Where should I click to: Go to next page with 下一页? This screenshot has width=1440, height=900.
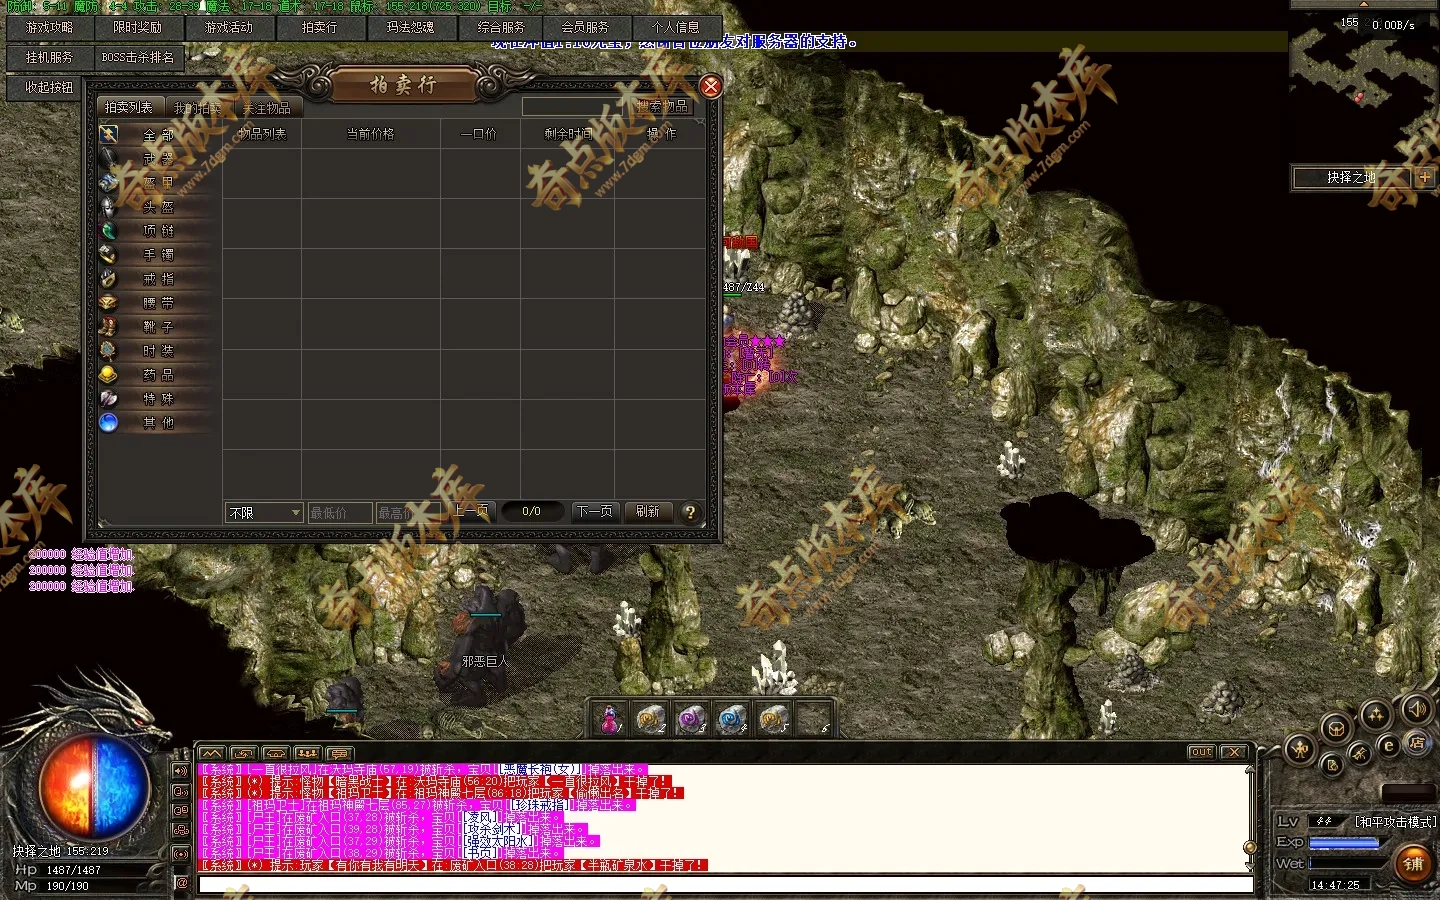click(595, 511)
